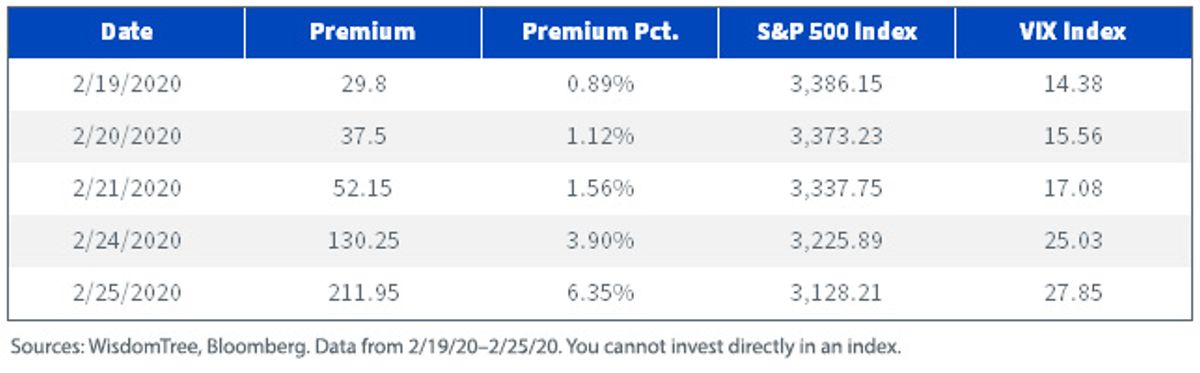Click the premium value 29.8
The image size is (1200, 373).
click(363, 85)
